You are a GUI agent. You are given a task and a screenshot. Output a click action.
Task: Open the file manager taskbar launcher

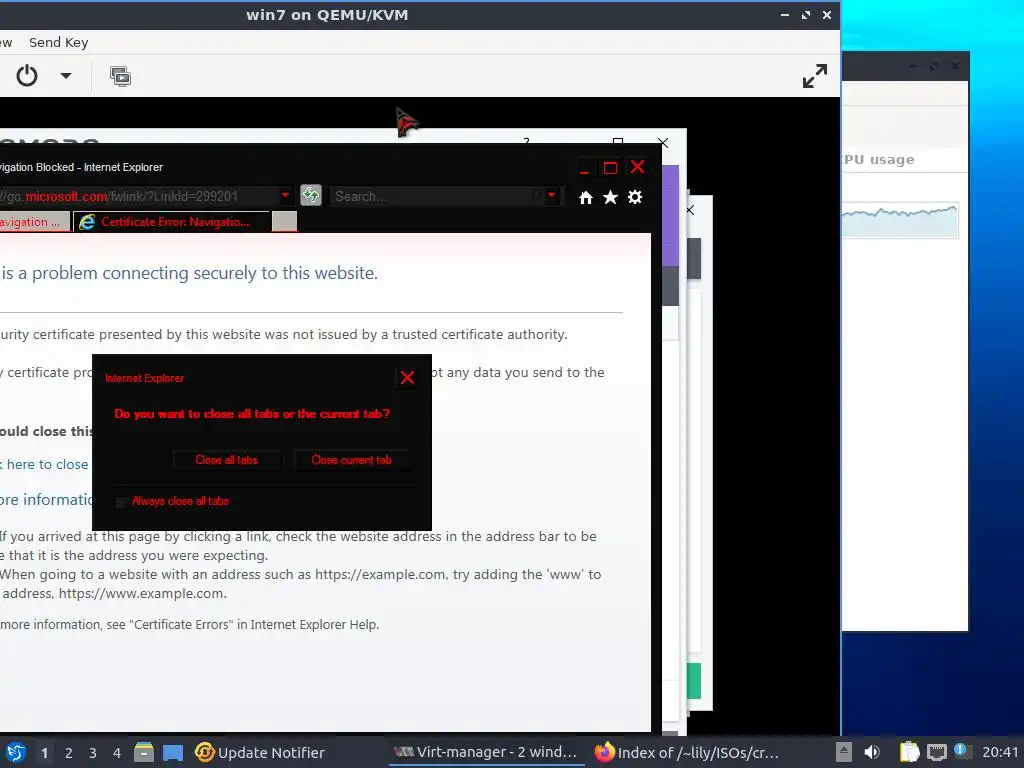(x=144, y=752)
